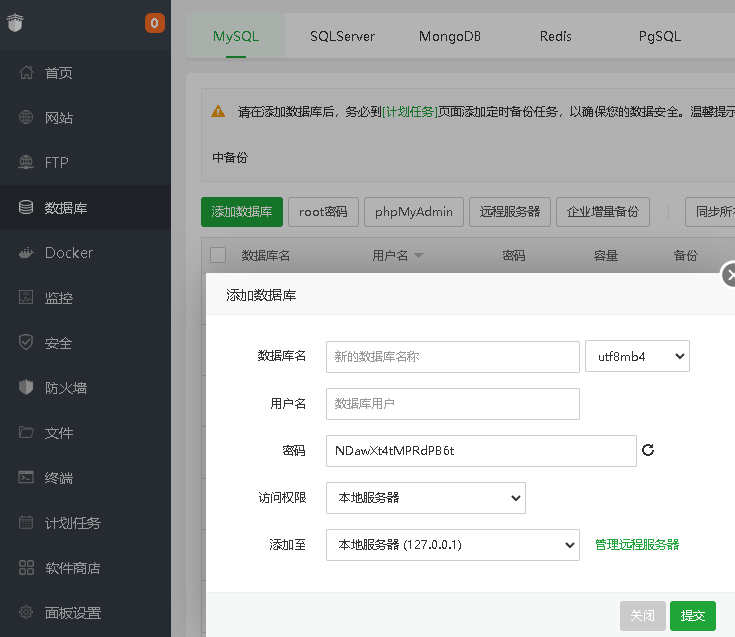Open the 添加至 server dropdown

click(x=453, y=545)
